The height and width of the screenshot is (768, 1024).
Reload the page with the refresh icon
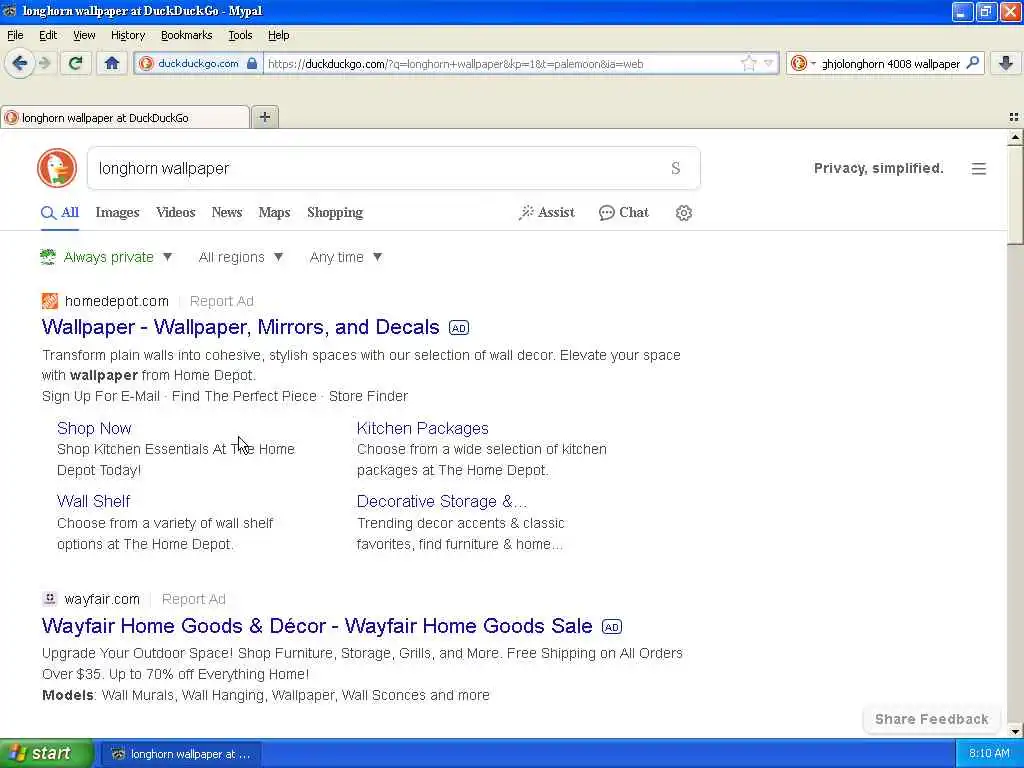[76, 63]
